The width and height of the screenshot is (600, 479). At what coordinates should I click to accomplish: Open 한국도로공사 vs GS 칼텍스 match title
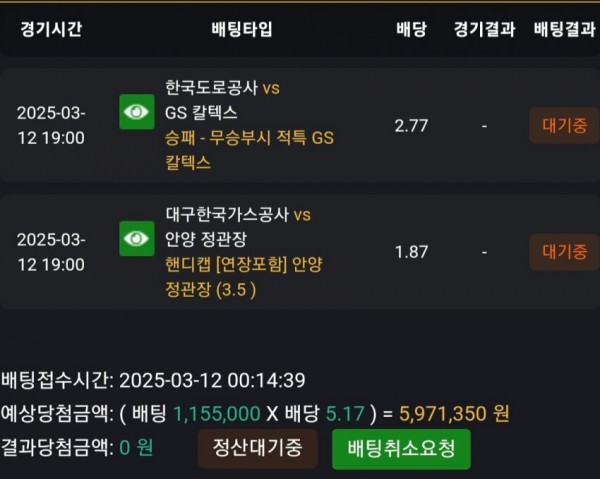(x=222, y=100)
